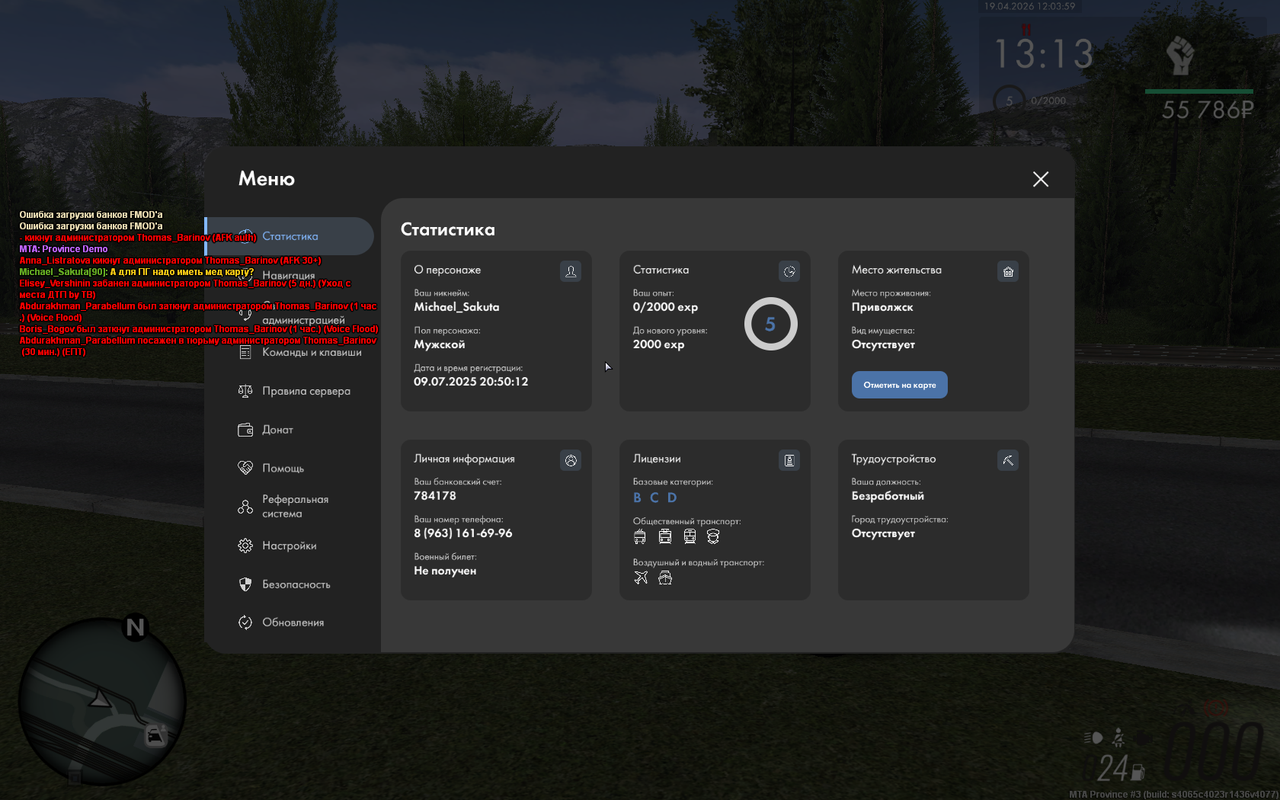Open the Настройки menu item

(289, 546)
